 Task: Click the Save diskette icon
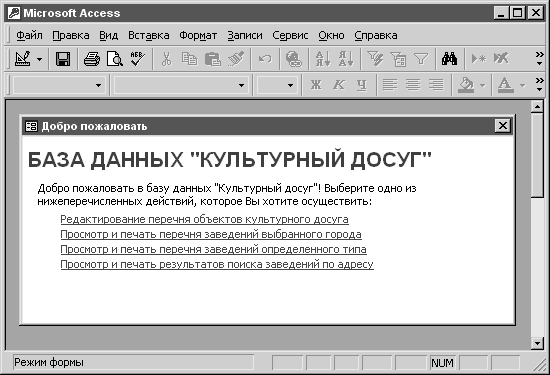pos(63,59)
